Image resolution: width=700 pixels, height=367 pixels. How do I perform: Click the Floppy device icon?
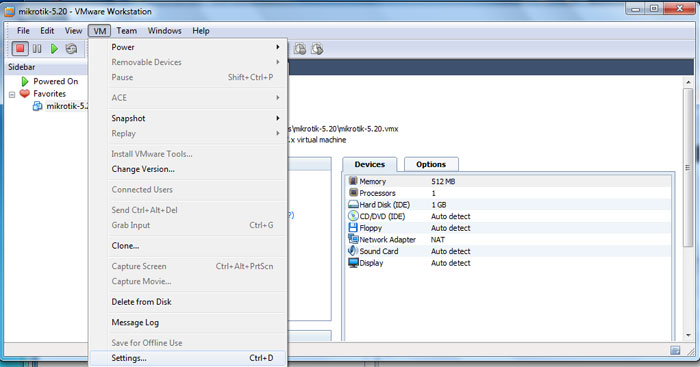353,228
